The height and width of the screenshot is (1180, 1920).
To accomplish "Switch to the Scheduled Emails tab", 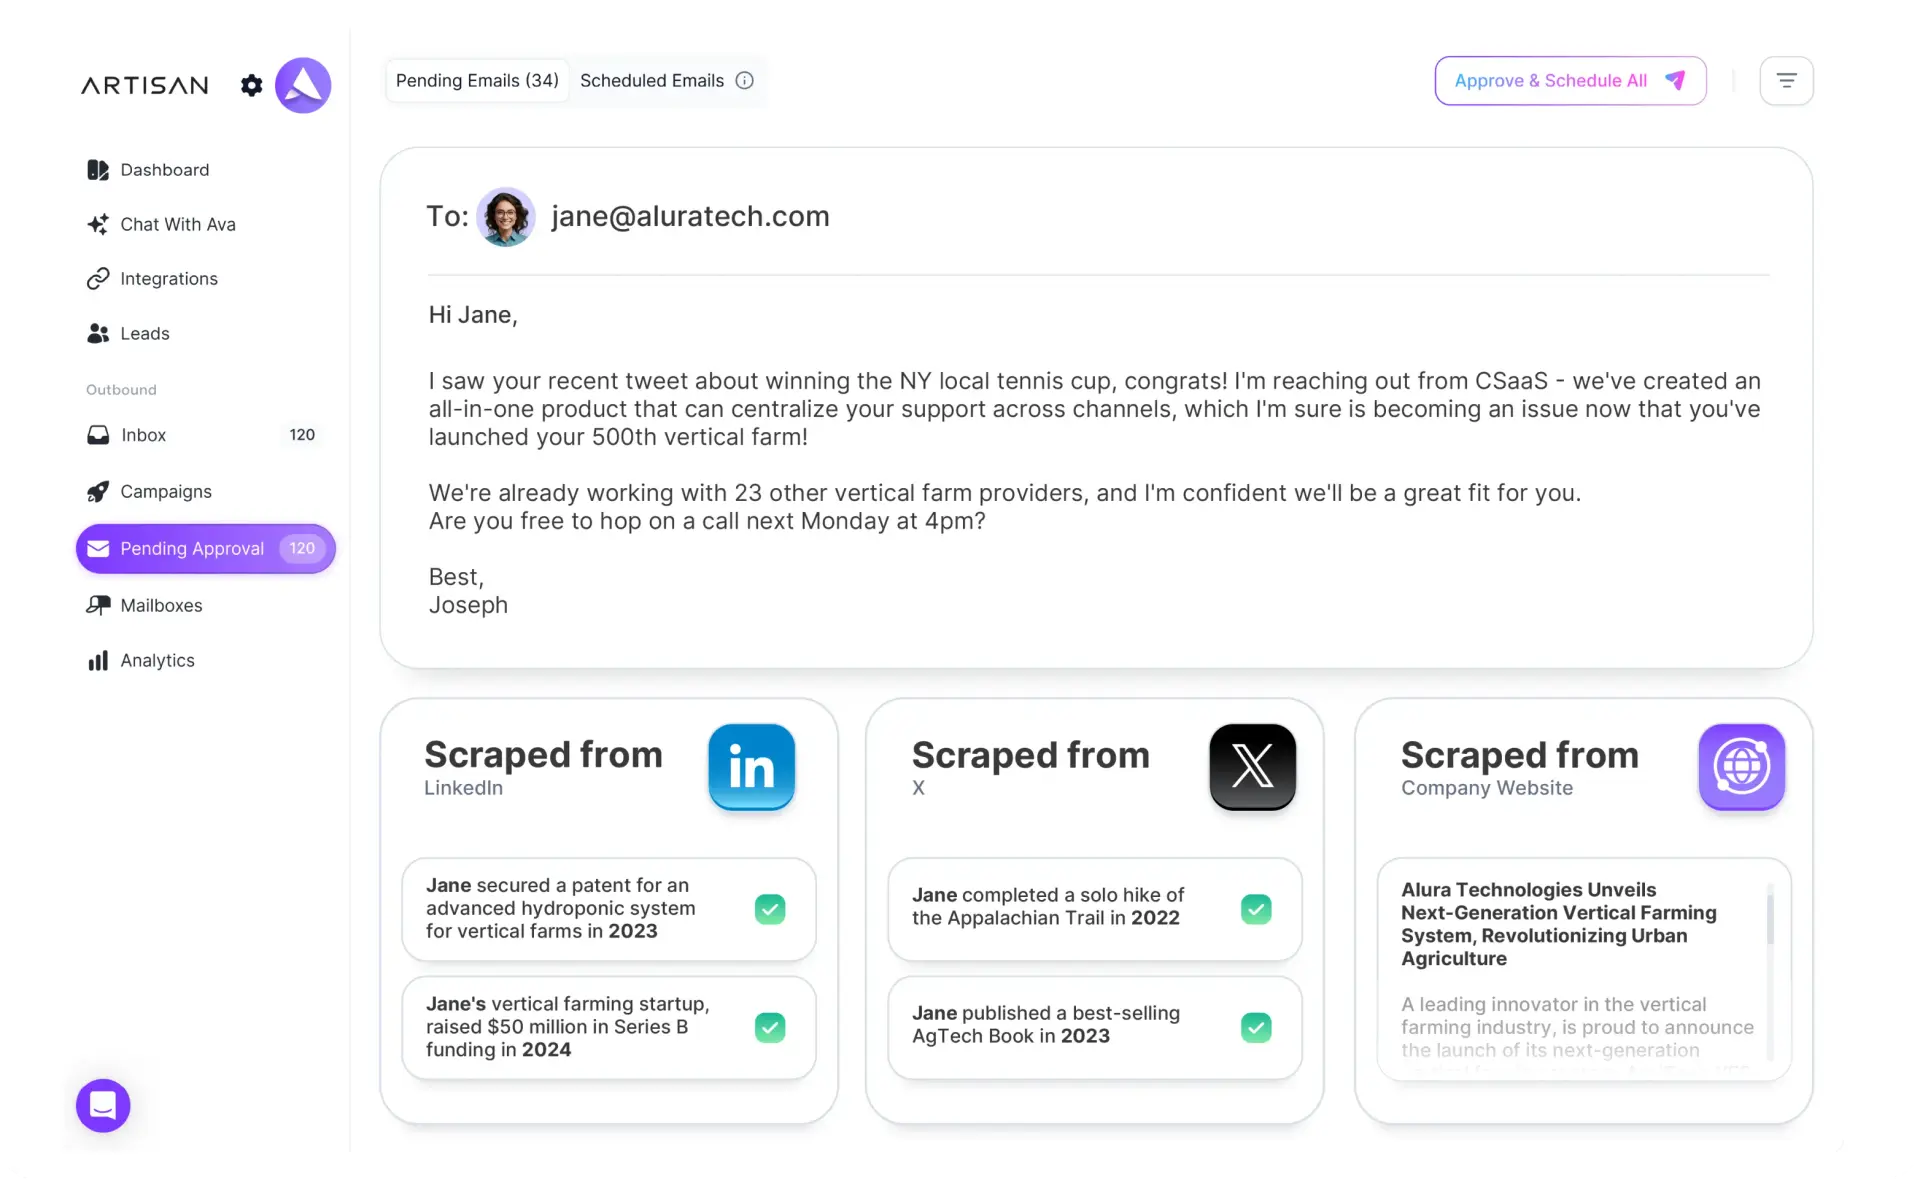I will (651, 80).
